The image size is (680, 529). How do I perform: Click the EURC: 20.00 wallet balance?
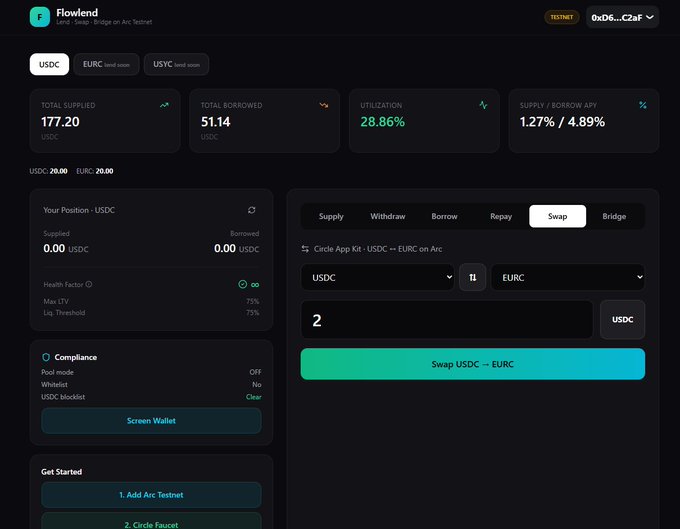95,171
